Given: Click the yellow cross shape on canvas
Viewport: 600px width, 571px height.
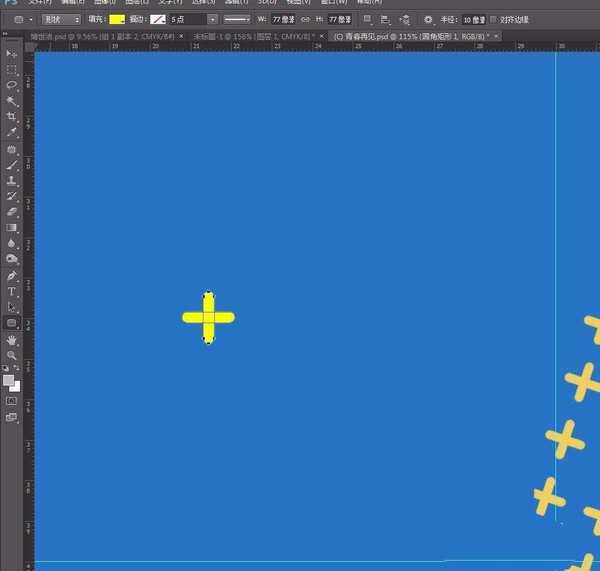Looking at the screenshot, I should [209, 317].
